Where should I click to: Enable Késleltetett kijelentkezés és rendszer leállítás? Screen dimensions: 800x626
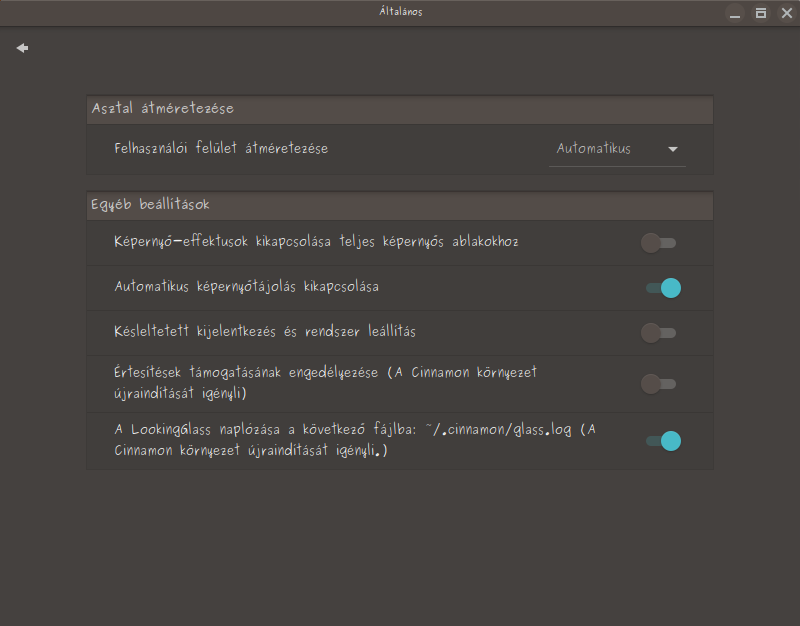click(659, 333)
